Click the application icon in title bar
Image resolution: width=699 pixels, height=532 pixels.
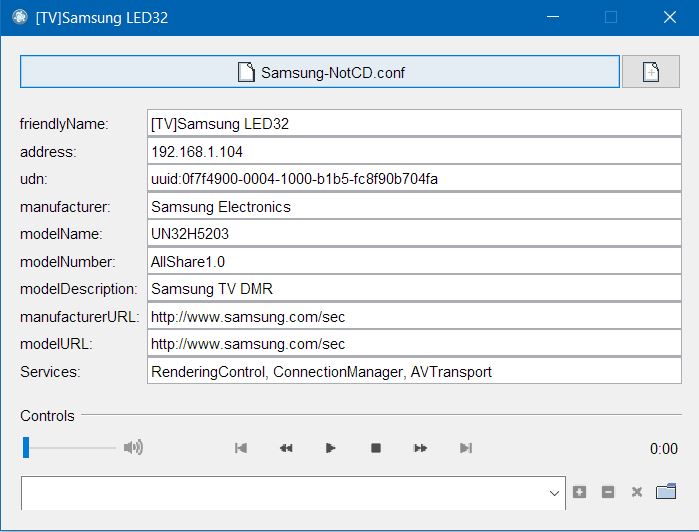(x=20, y=17)
